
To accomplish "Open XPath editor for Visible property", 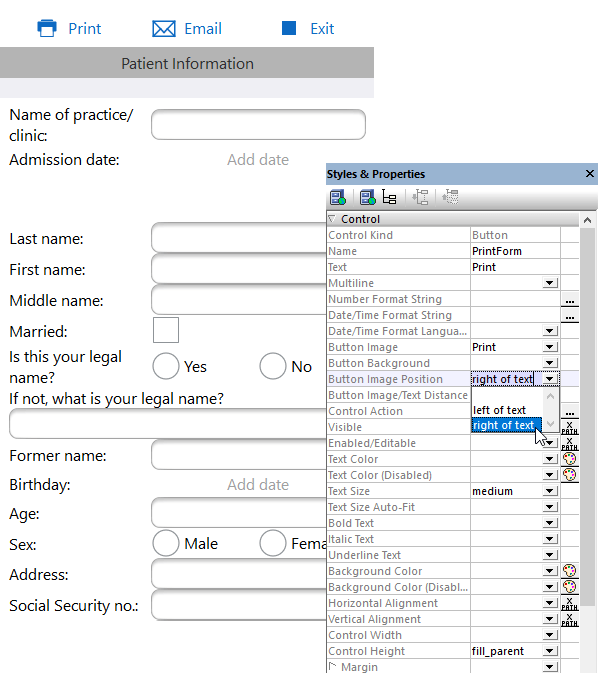I will (569, 427).
